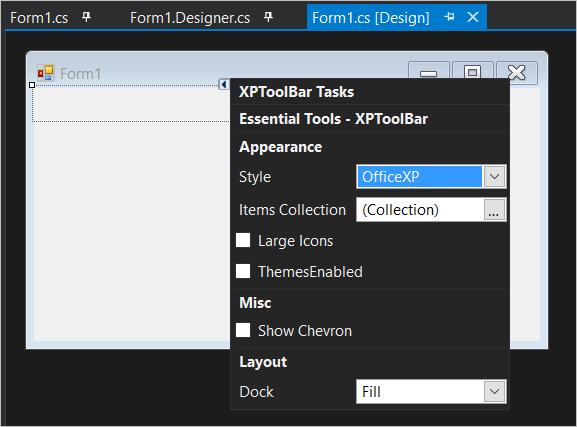Viewport: 577px width, 427px height.
Task: Click the Form1 title bar icon
Action: pos(46,73)
